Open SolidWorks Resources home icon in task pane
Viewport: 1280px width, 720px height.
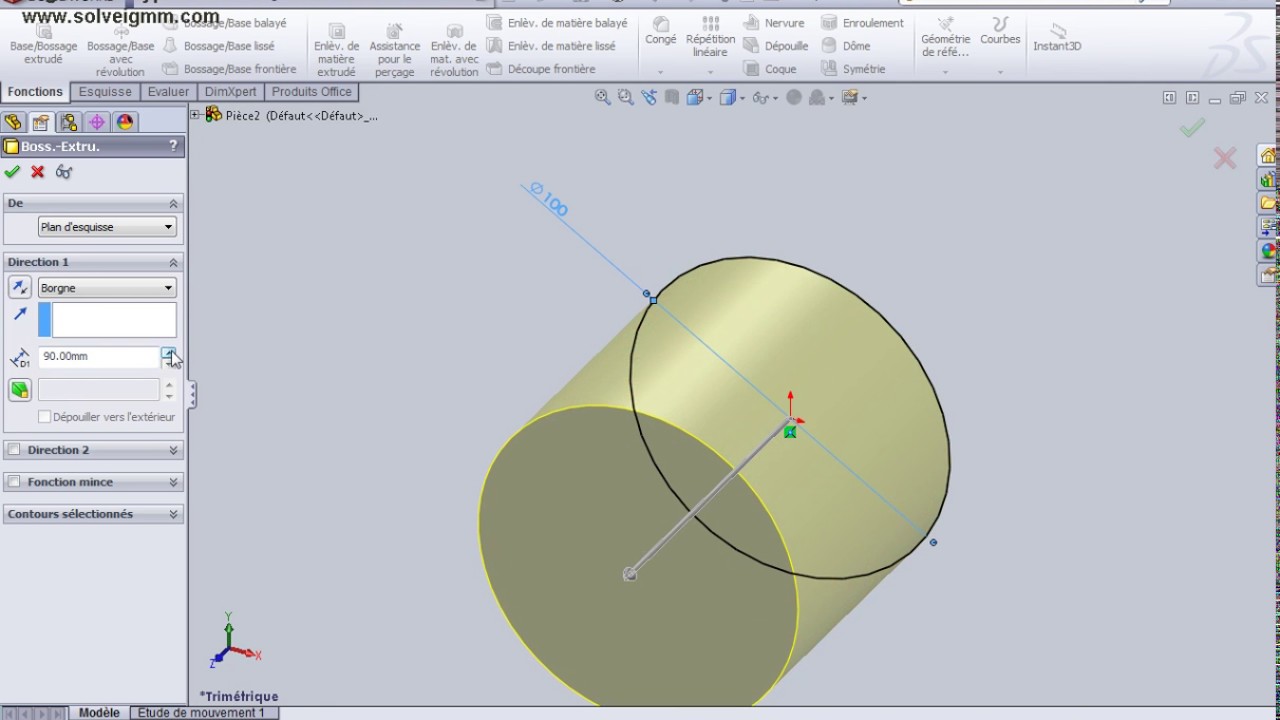[1268, 156]
